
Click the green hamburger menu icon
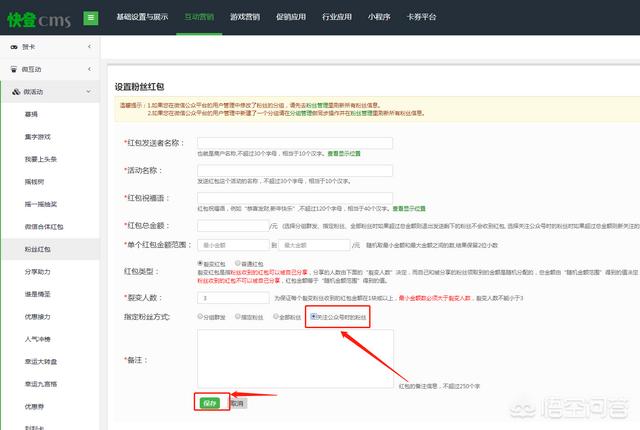[x=91, y=17]
